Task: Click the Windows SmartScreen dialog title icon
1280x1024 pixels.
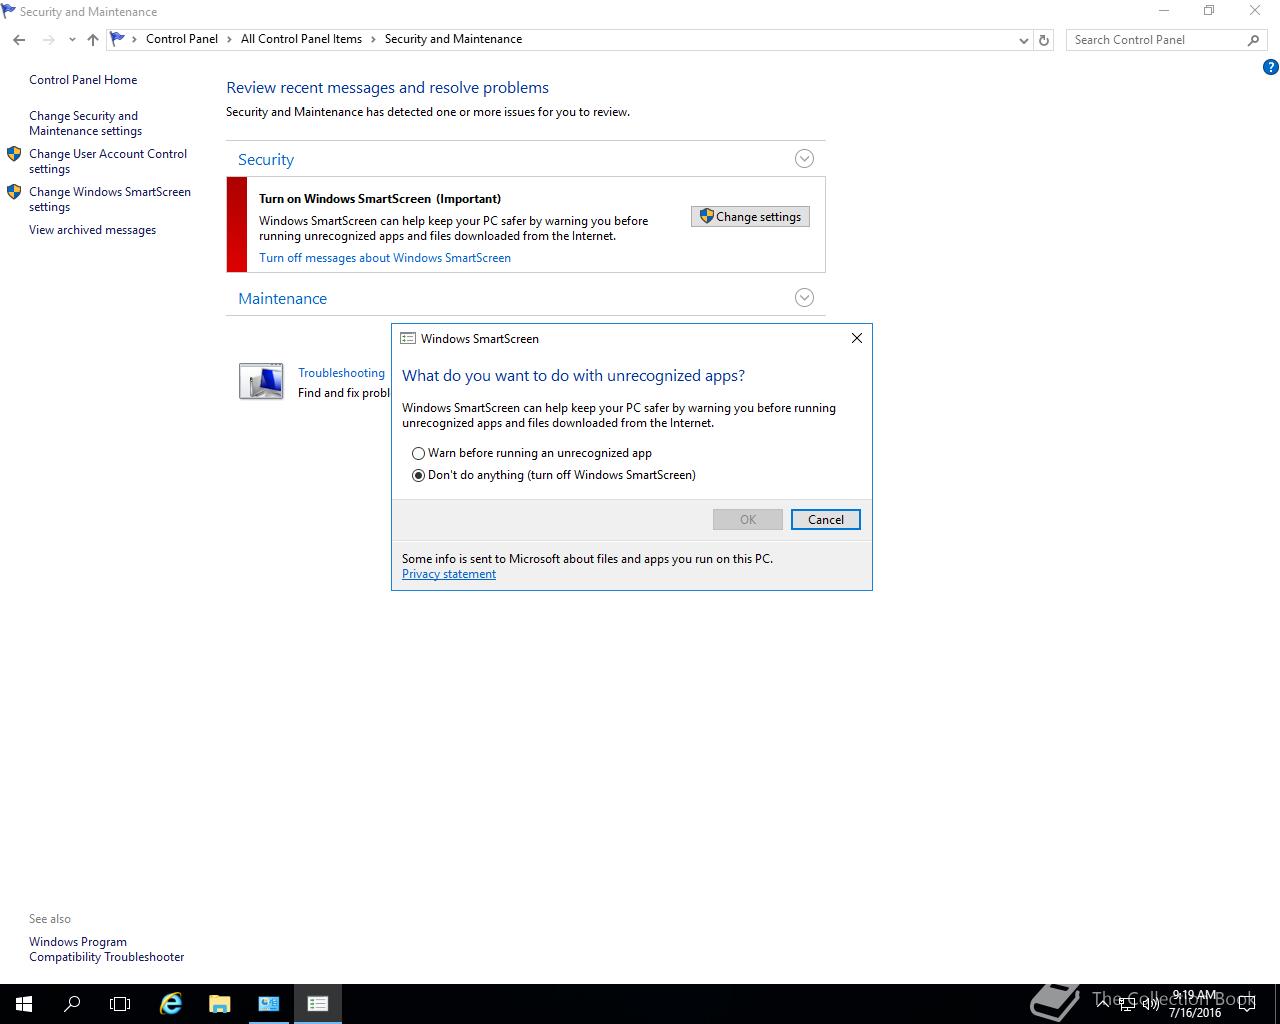Action: (408, 339)
